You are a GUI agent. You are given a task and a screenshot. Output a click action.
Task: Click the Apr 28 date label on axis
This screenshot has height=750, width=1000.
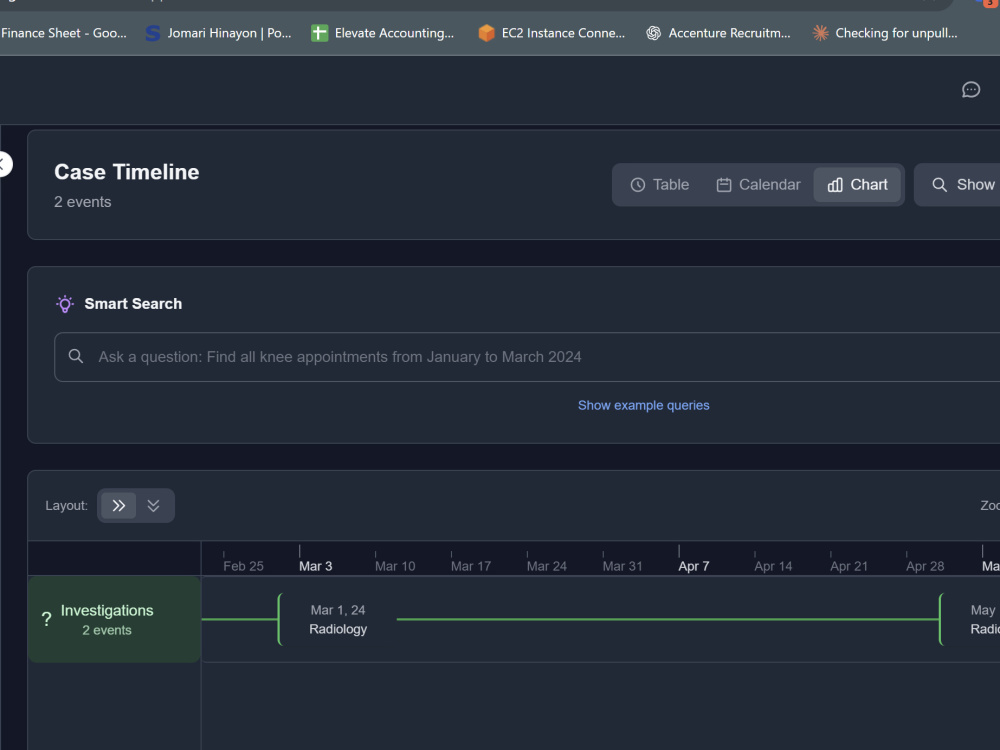(x=925, y=566)
